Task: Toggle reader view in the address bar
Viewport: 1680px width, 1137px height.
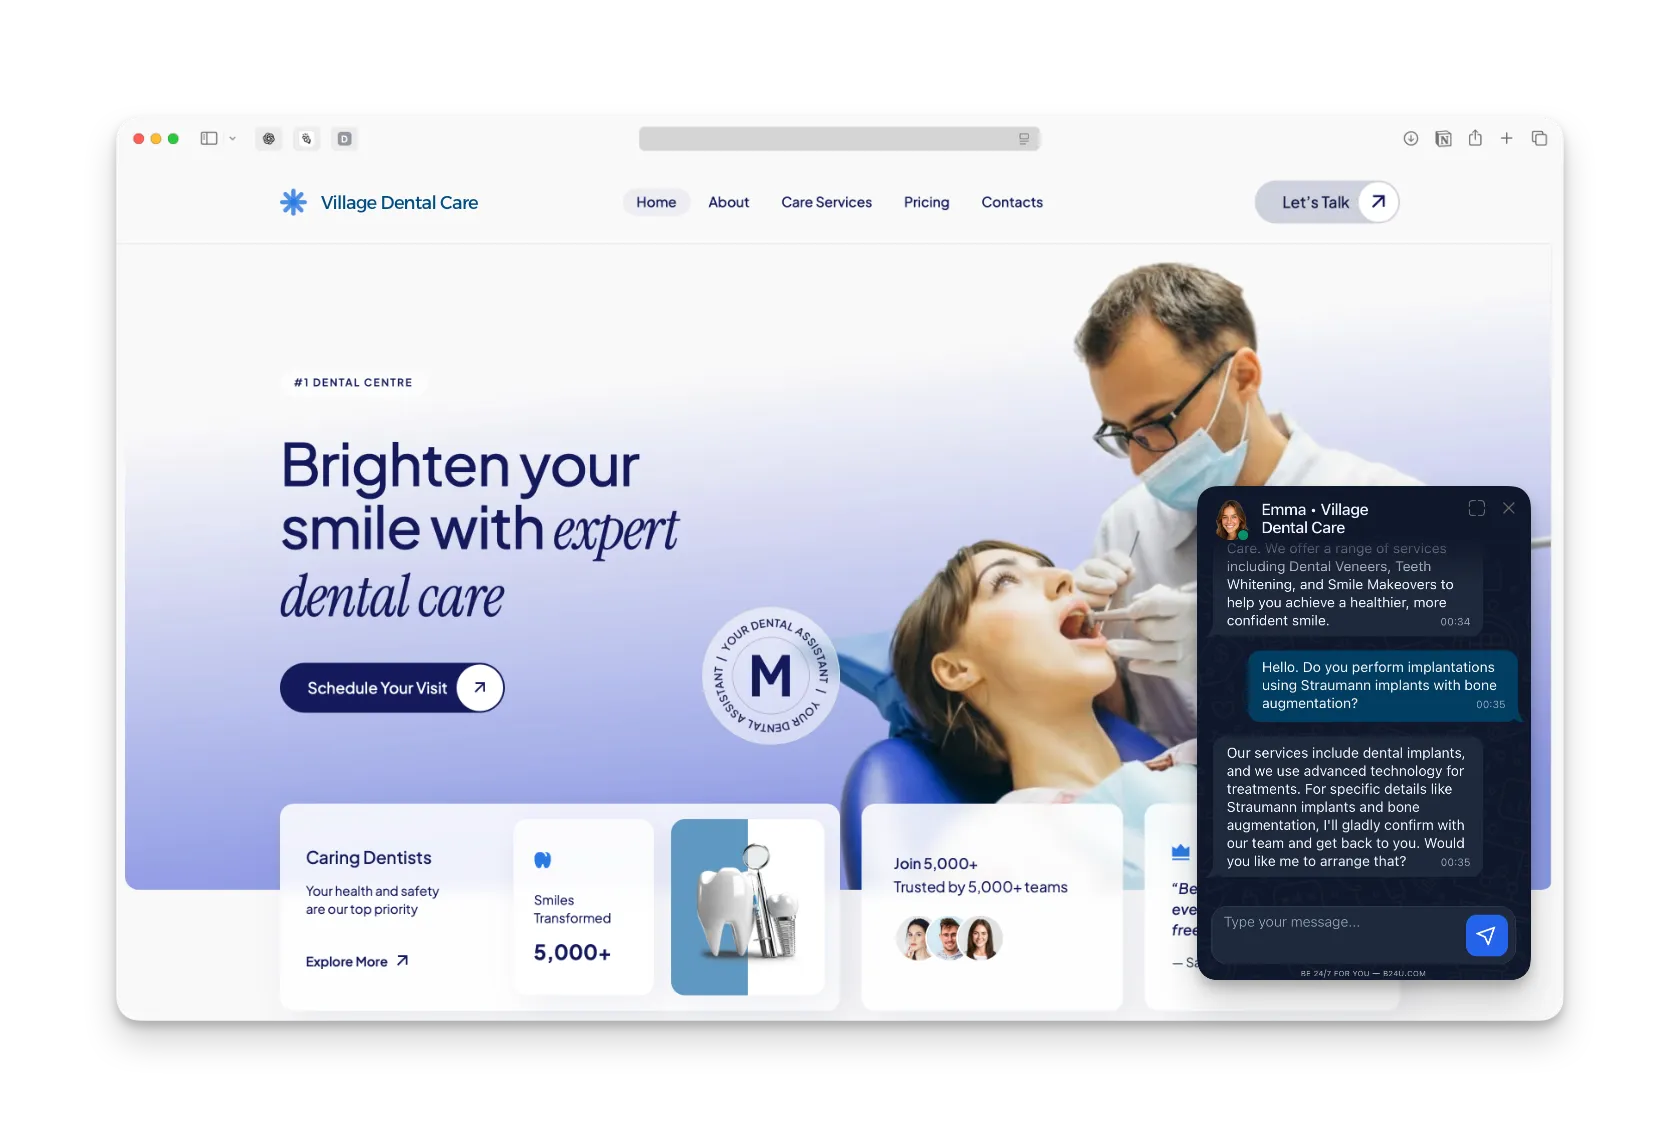Action: (1022, 139)
